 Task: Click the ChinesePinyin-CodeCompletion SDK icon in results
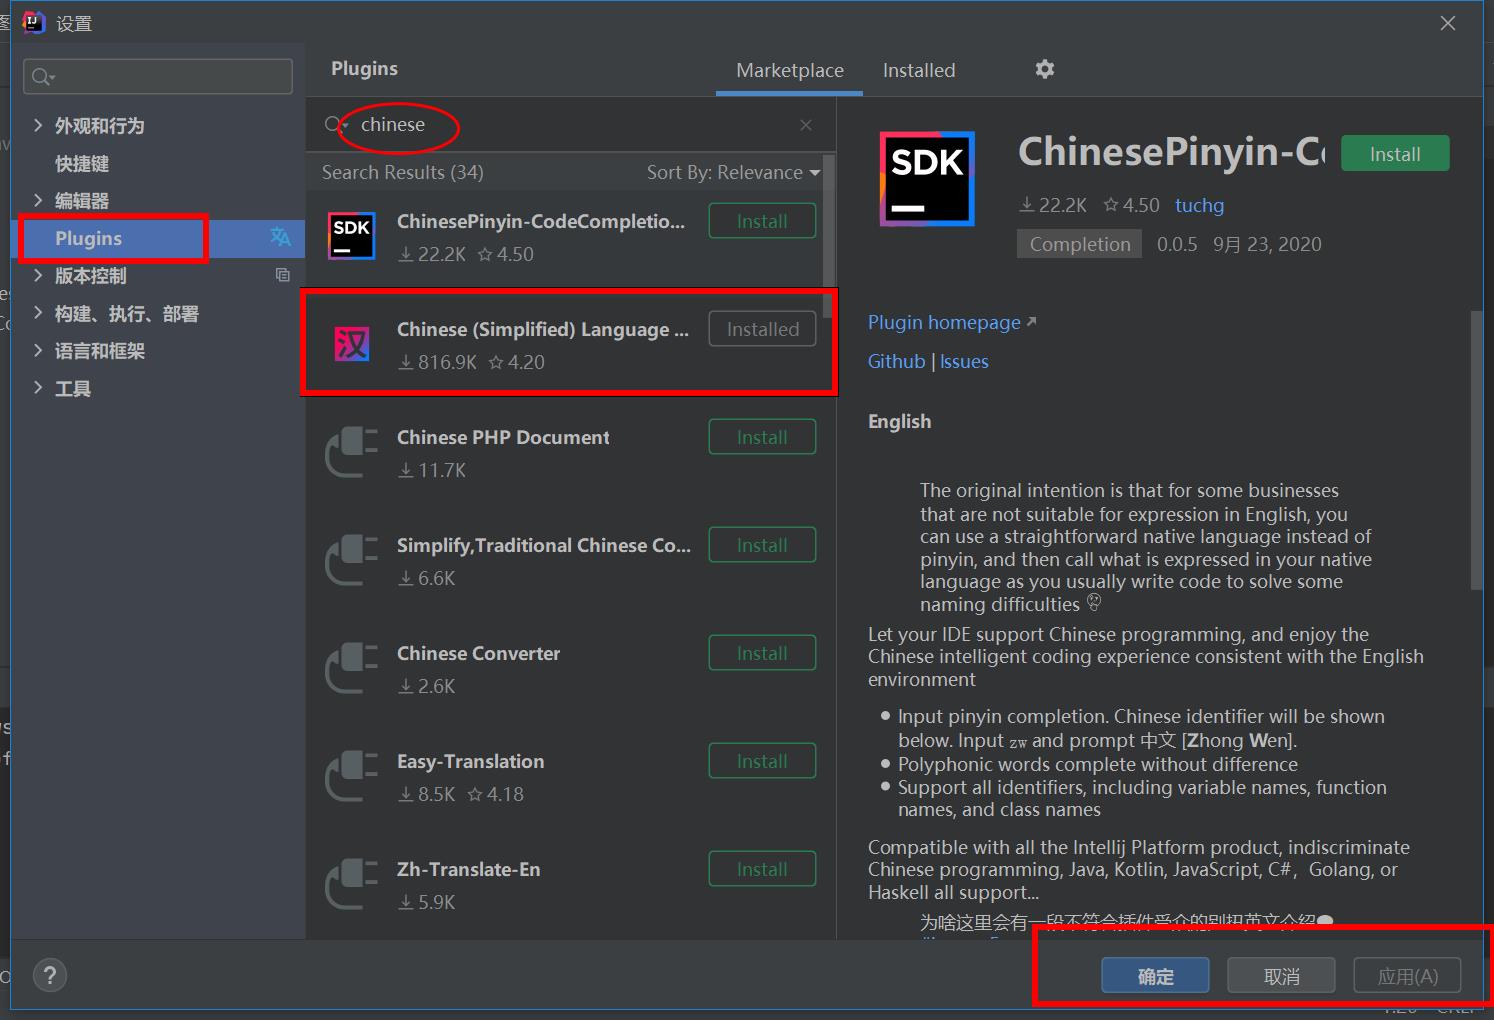(x=352, y=236)
